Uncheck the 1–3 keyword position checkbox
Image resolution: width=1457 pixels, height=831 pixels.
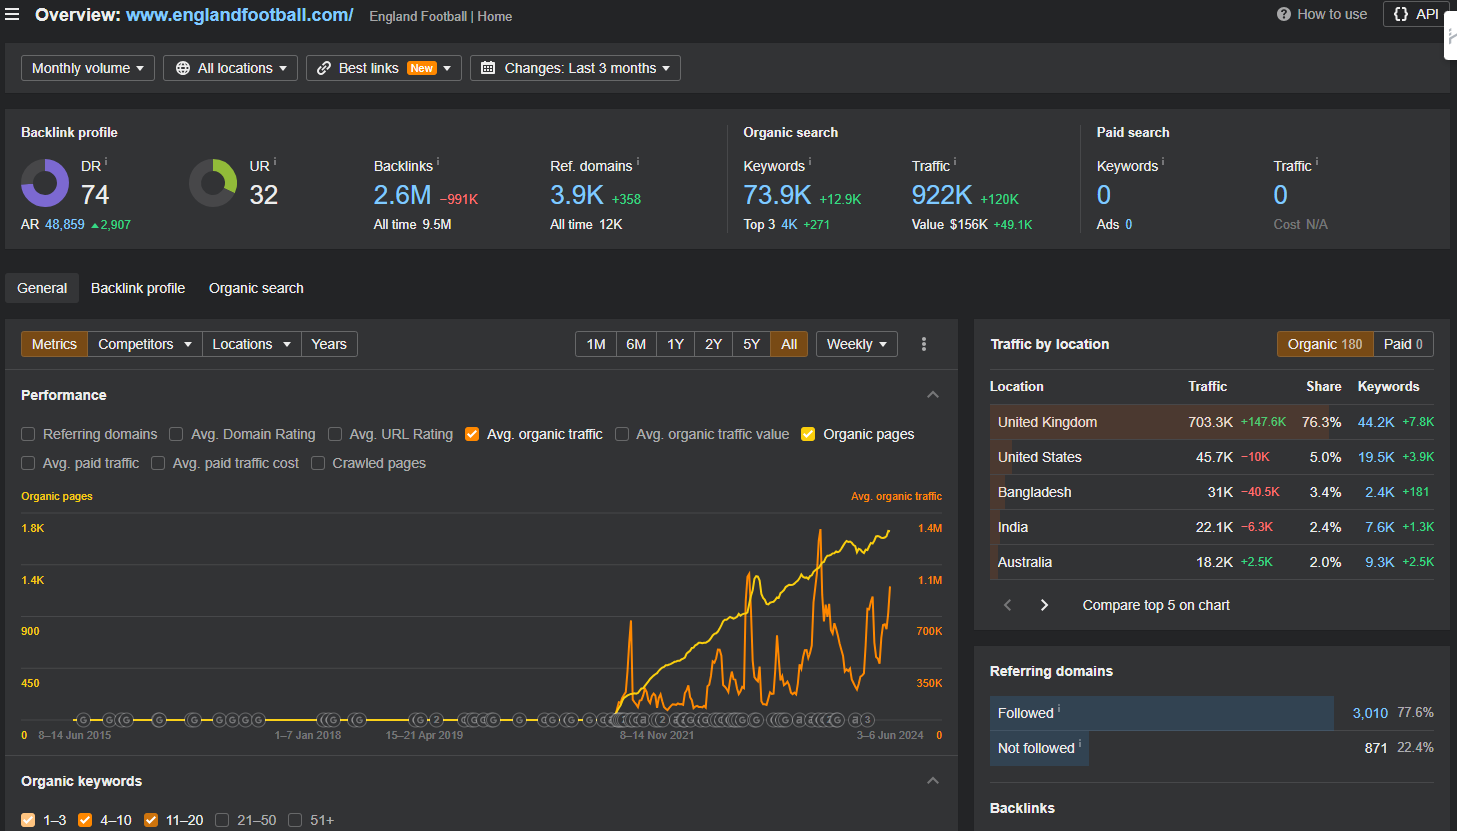click(28, 820)
